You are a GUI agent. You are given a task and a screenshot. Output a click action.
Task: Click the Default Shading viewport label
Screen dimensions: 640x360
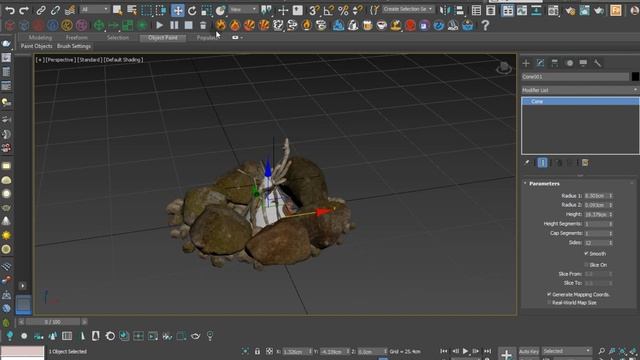(123, 60)
